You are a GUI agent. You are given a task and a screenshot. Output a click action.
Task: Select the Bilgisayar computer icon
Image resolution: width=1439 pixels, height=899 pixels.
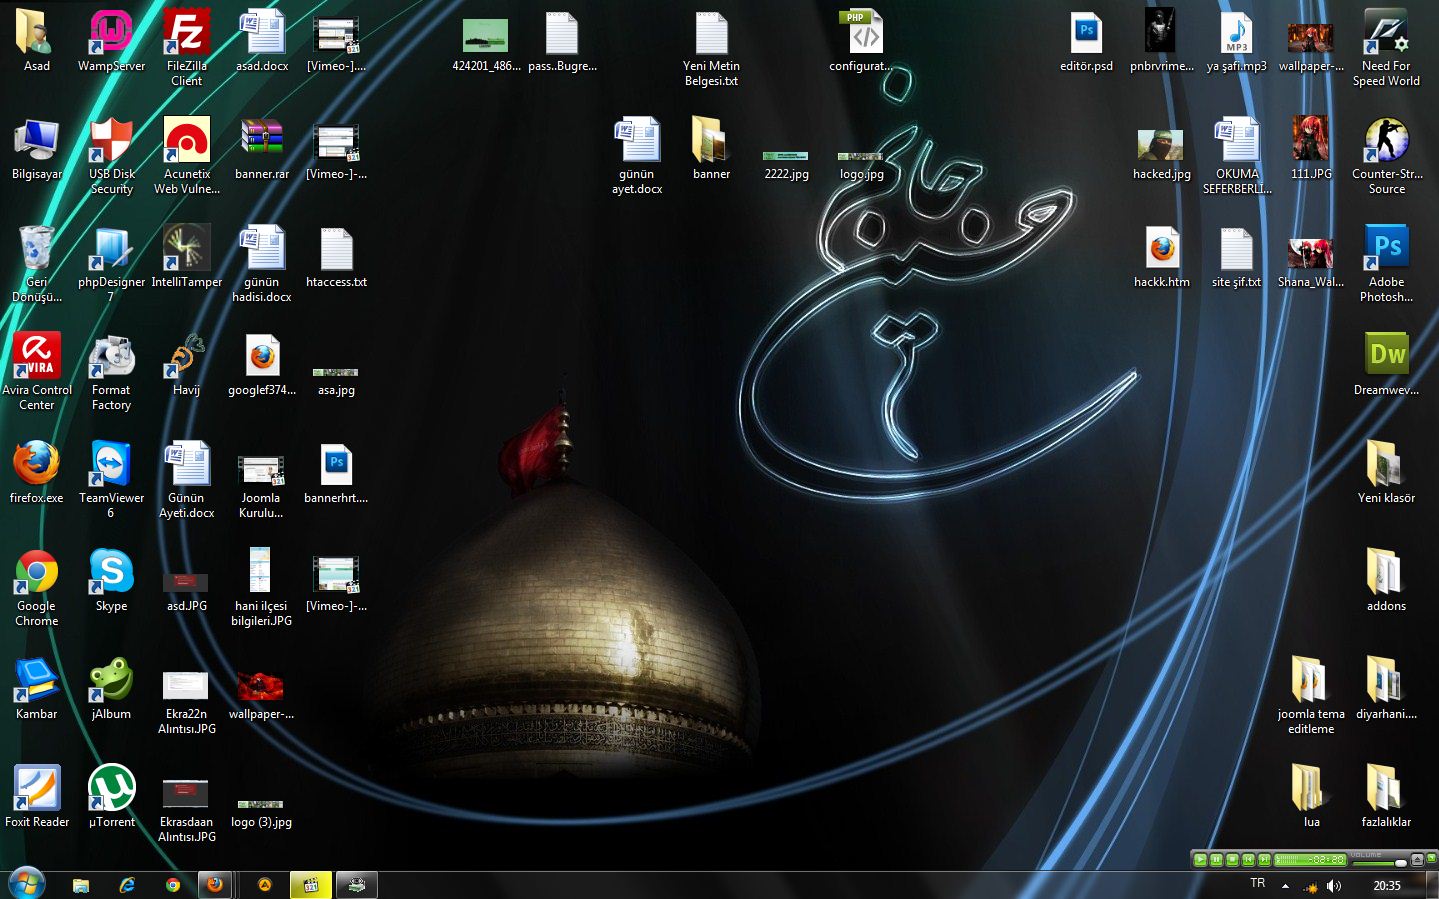[37, 149]
